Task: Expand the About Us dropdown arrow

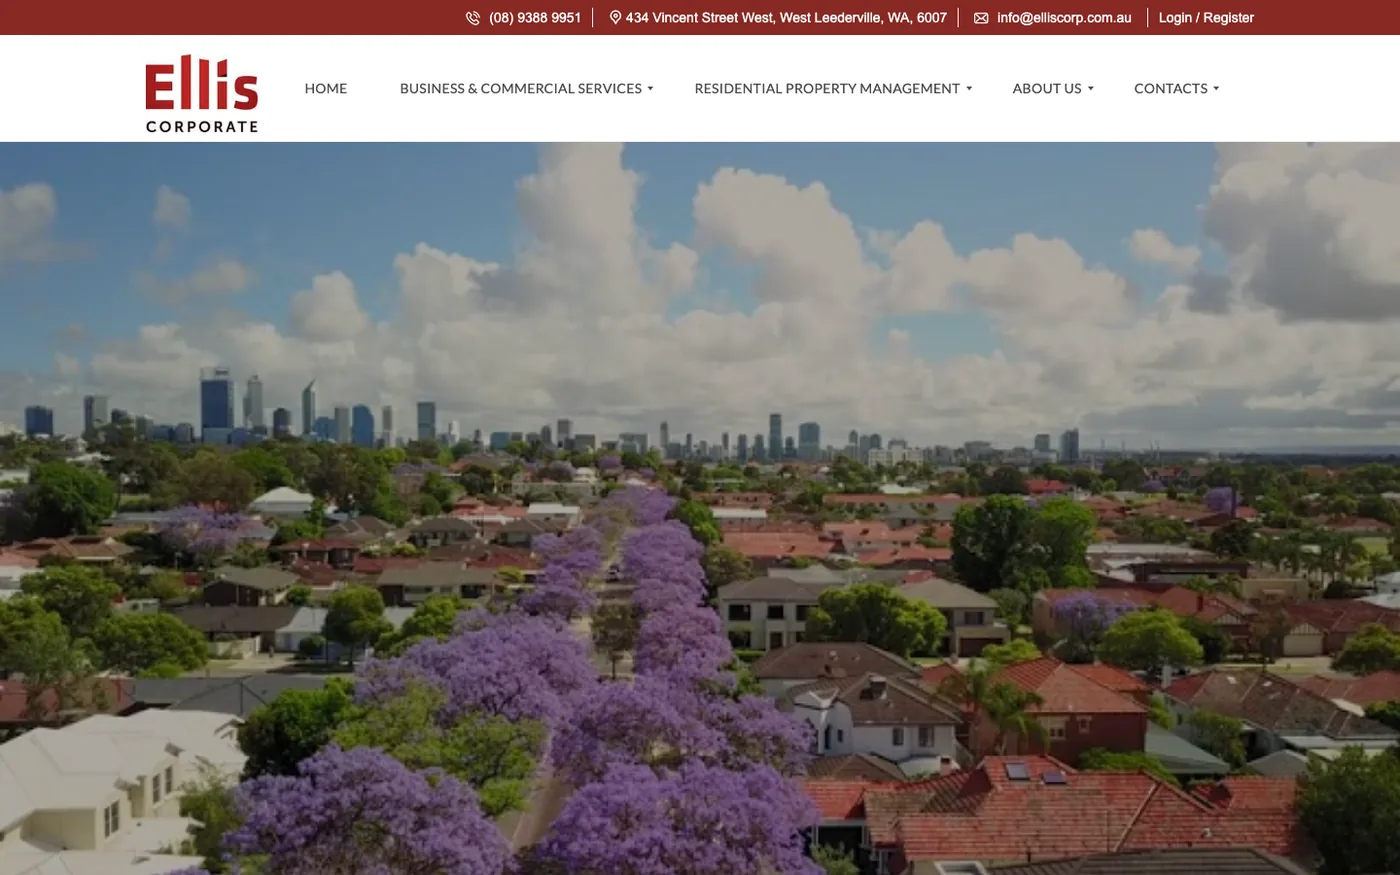Action: coord(1090,89)
